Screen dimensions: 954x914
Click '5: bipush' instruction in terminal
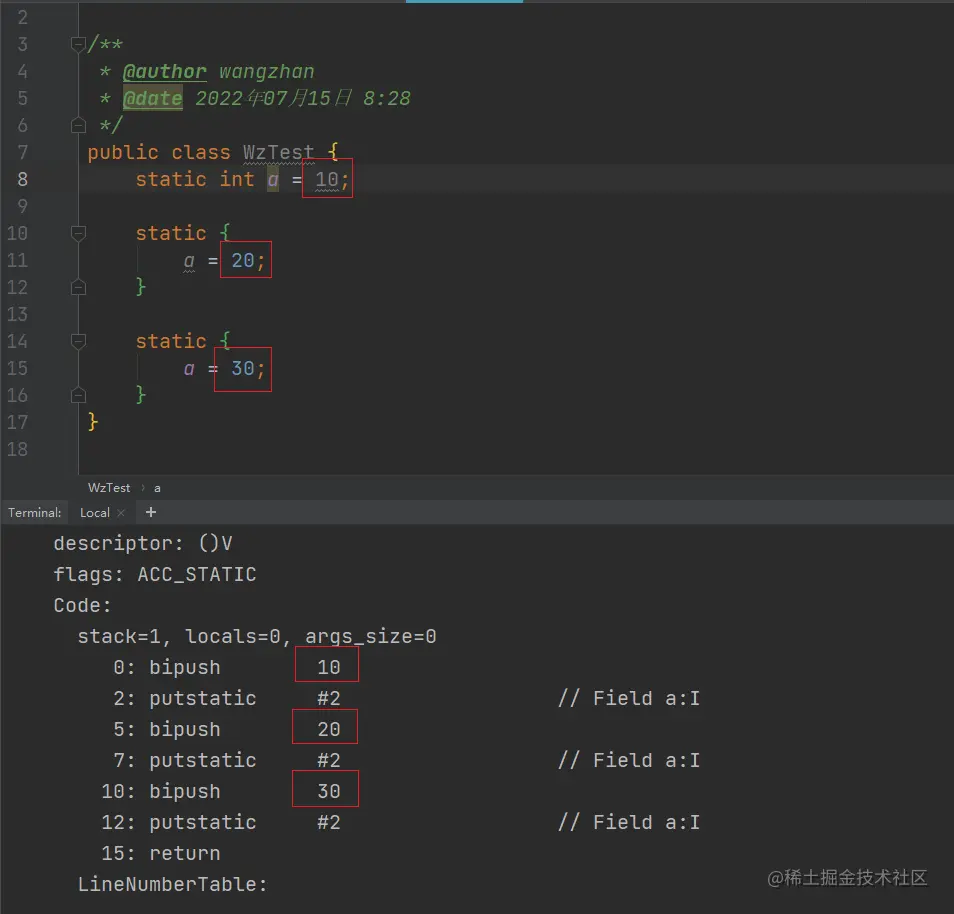click(x=167, y=730)
